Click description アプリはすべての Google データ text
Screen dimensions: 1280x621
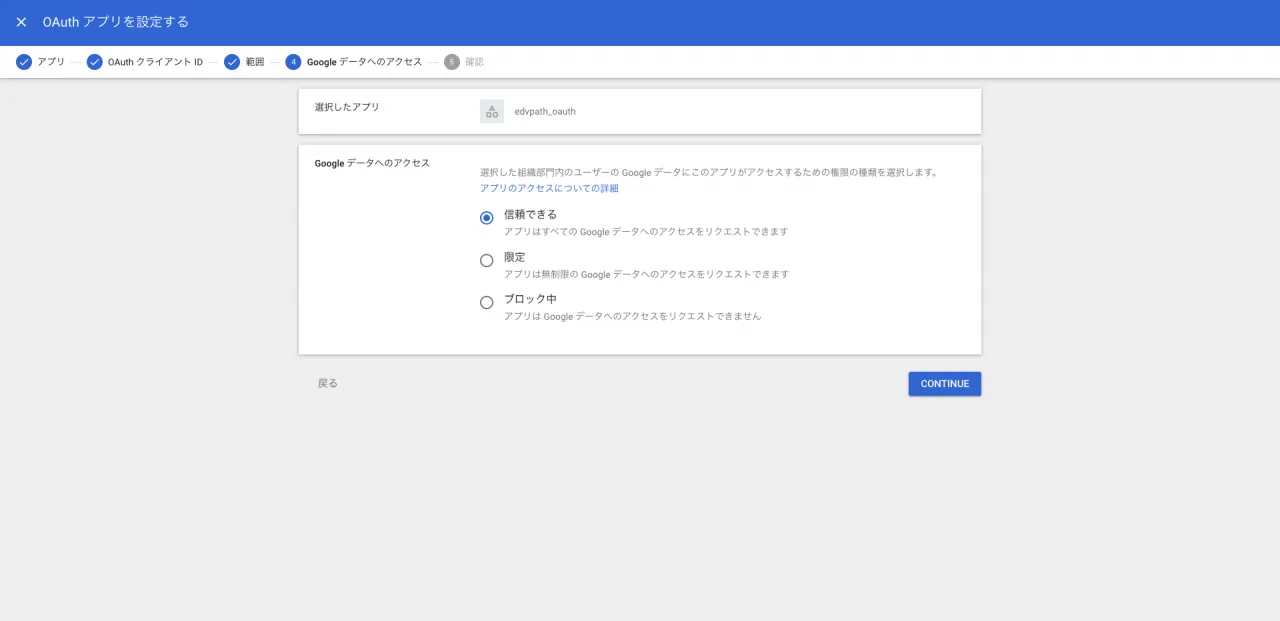coord(646,232)
